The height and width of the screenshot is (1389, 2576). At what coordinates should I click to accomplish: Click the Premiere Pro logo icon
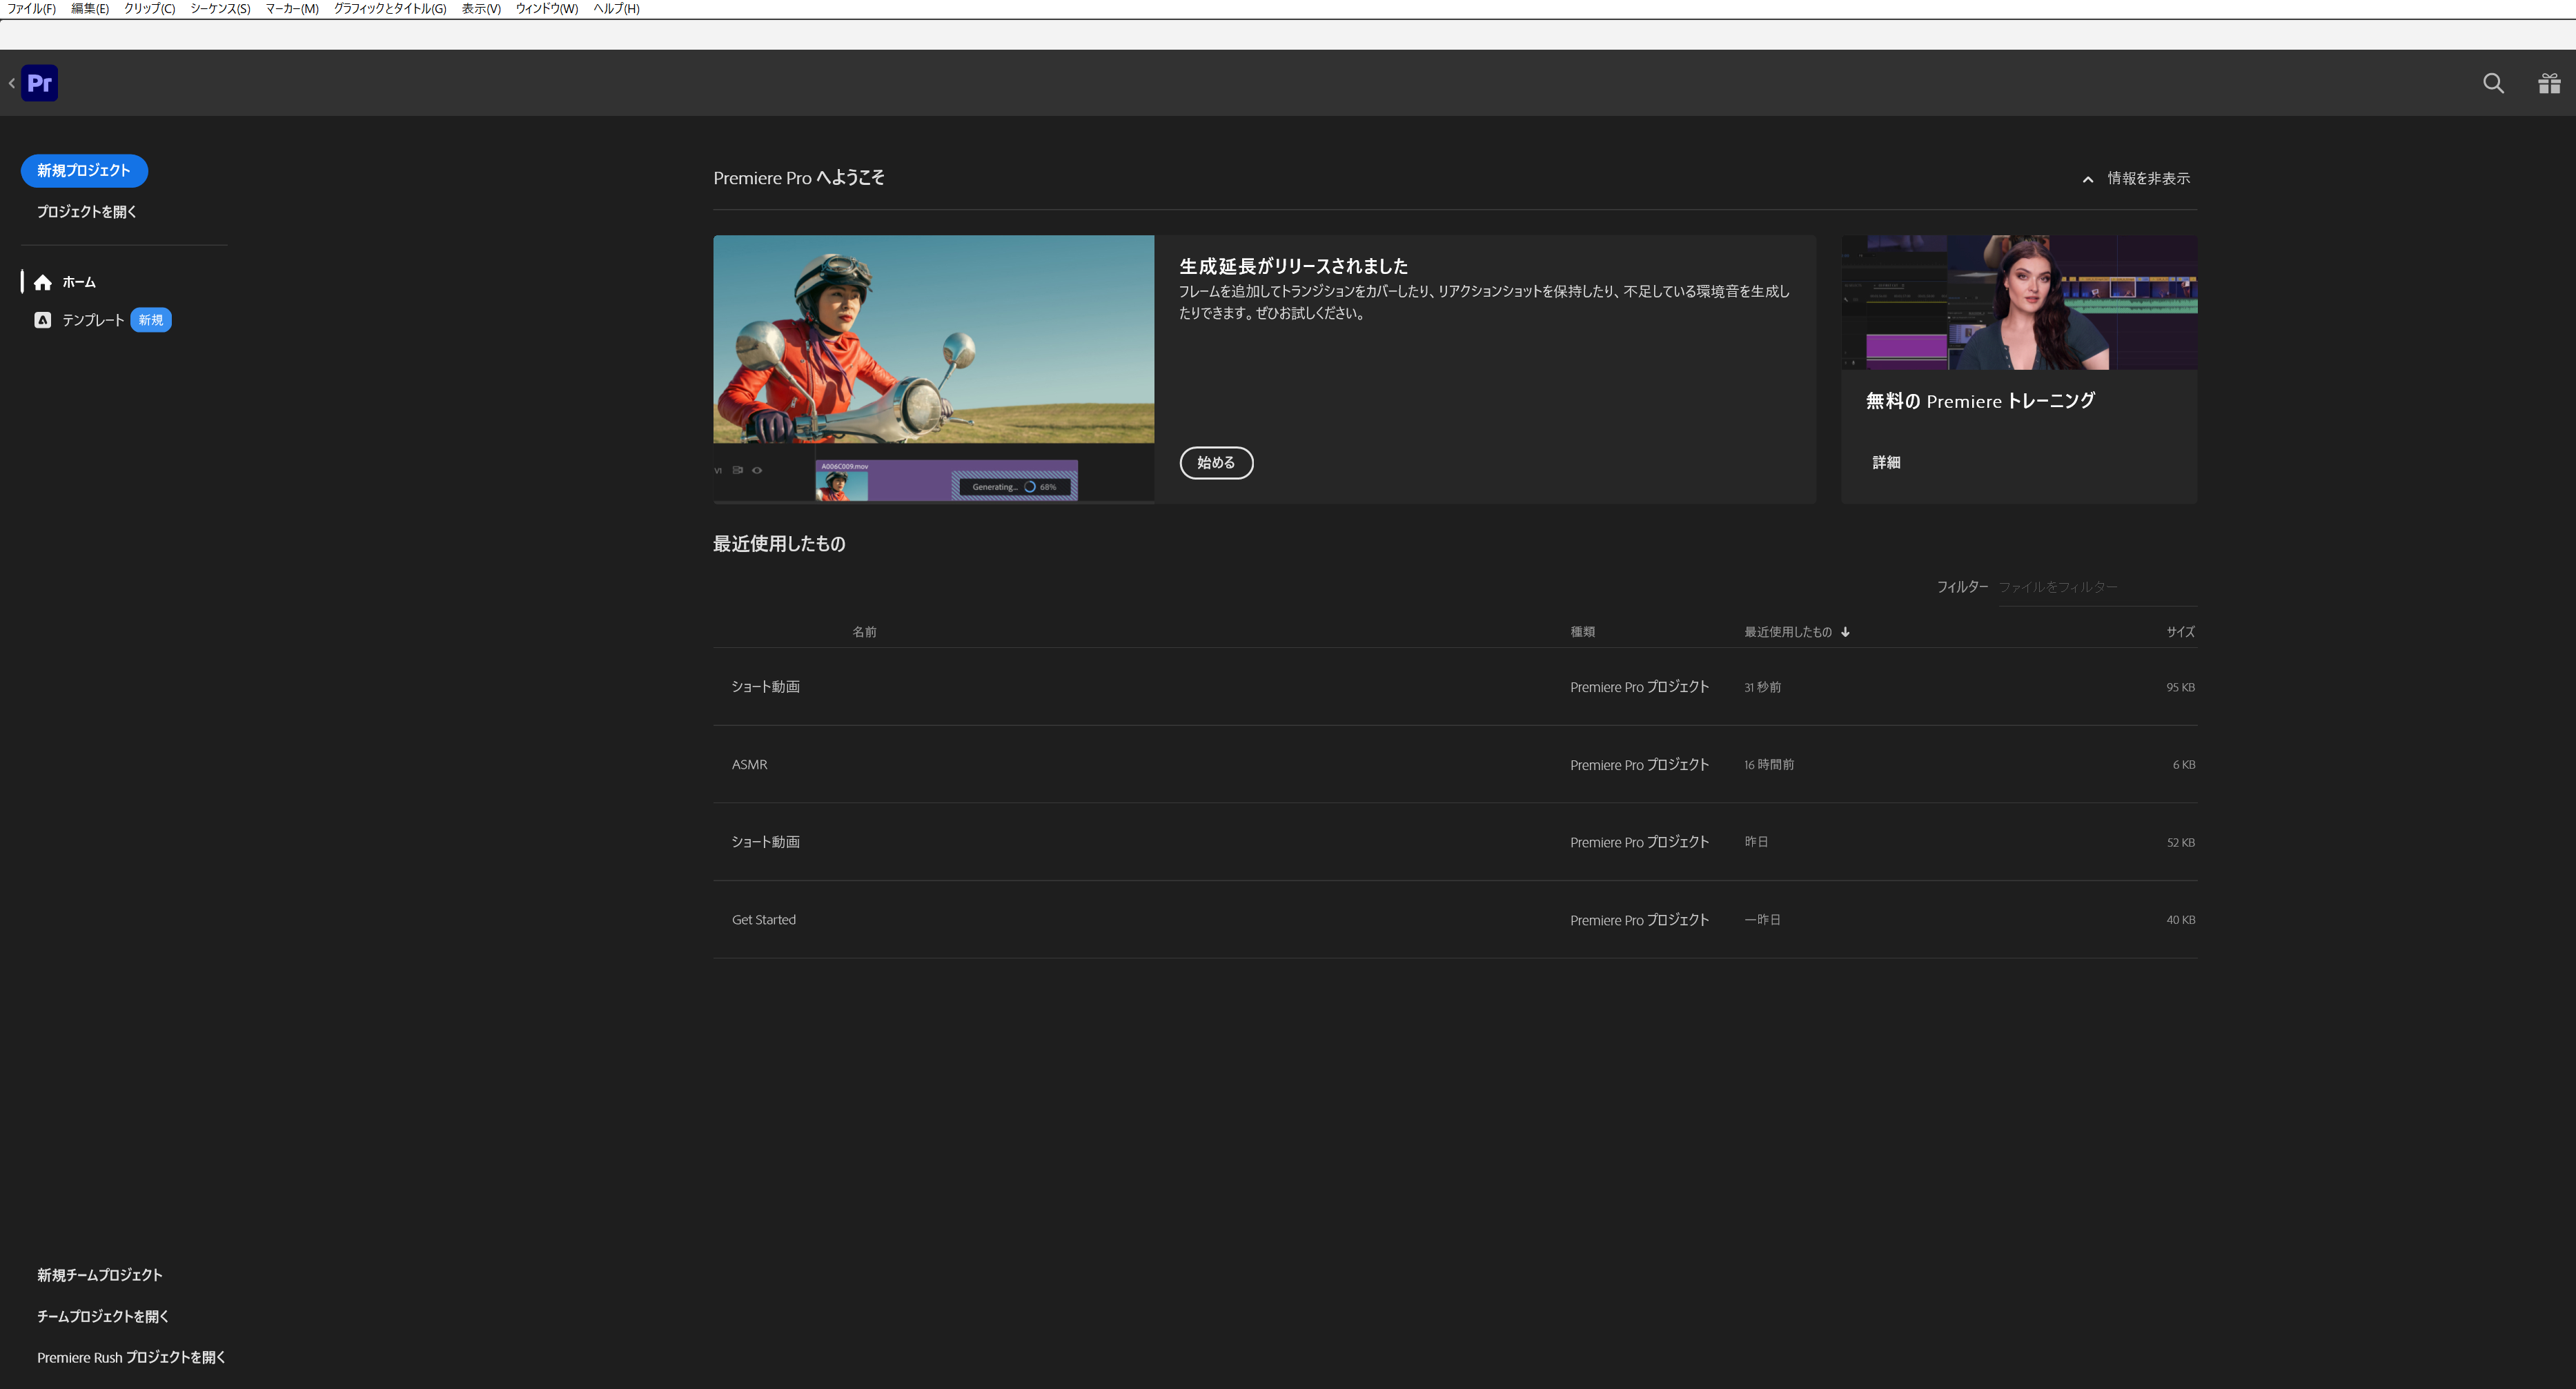click(x=39, y=83)
